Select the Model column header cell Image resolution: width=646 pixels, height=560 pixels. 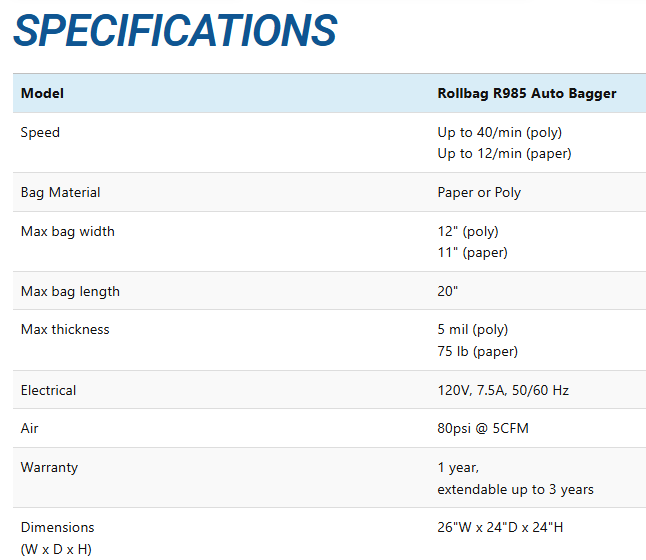[x=42, y=94]
